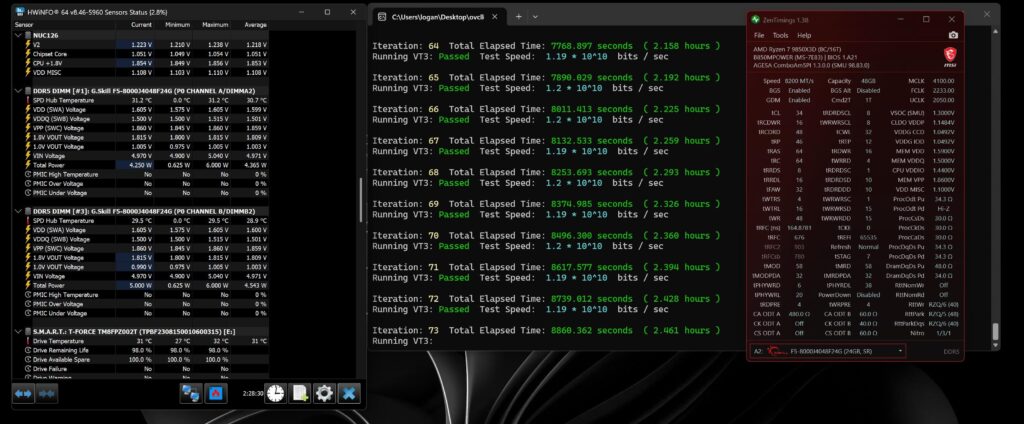Collapse the DDR5 DIMM [#1] sensor group
Screen dimensions: 1024x424
pos(18,91)
